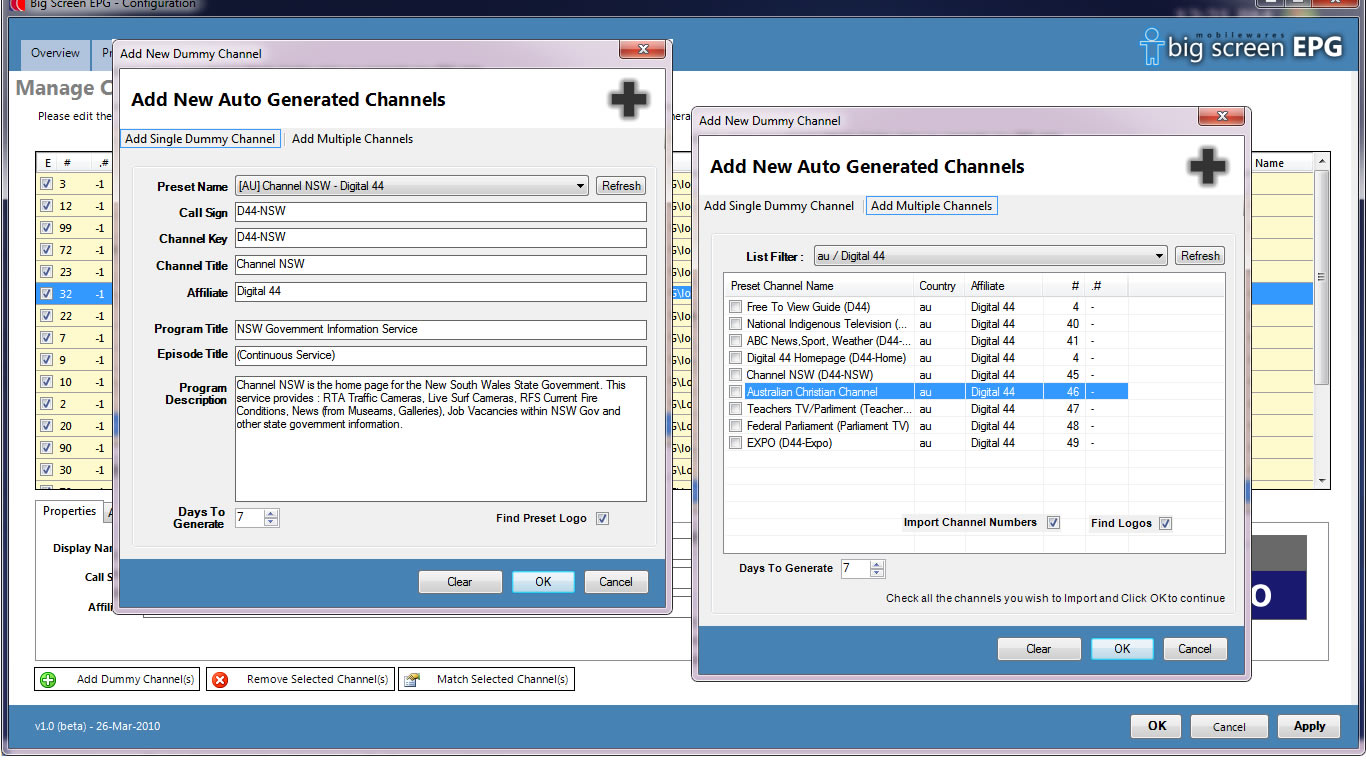Click the red X Remove Selected Channel(s) icon
The image size is (1366, 768).
point(220,680)
